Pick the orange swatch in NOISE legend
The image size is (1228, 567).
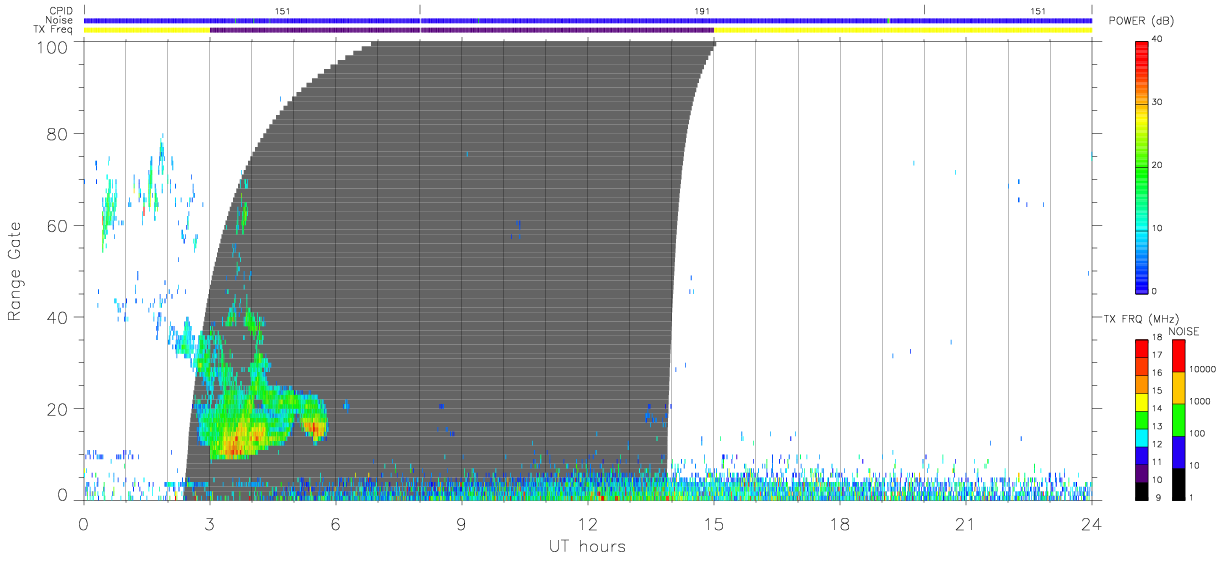tap(1178, 387)
